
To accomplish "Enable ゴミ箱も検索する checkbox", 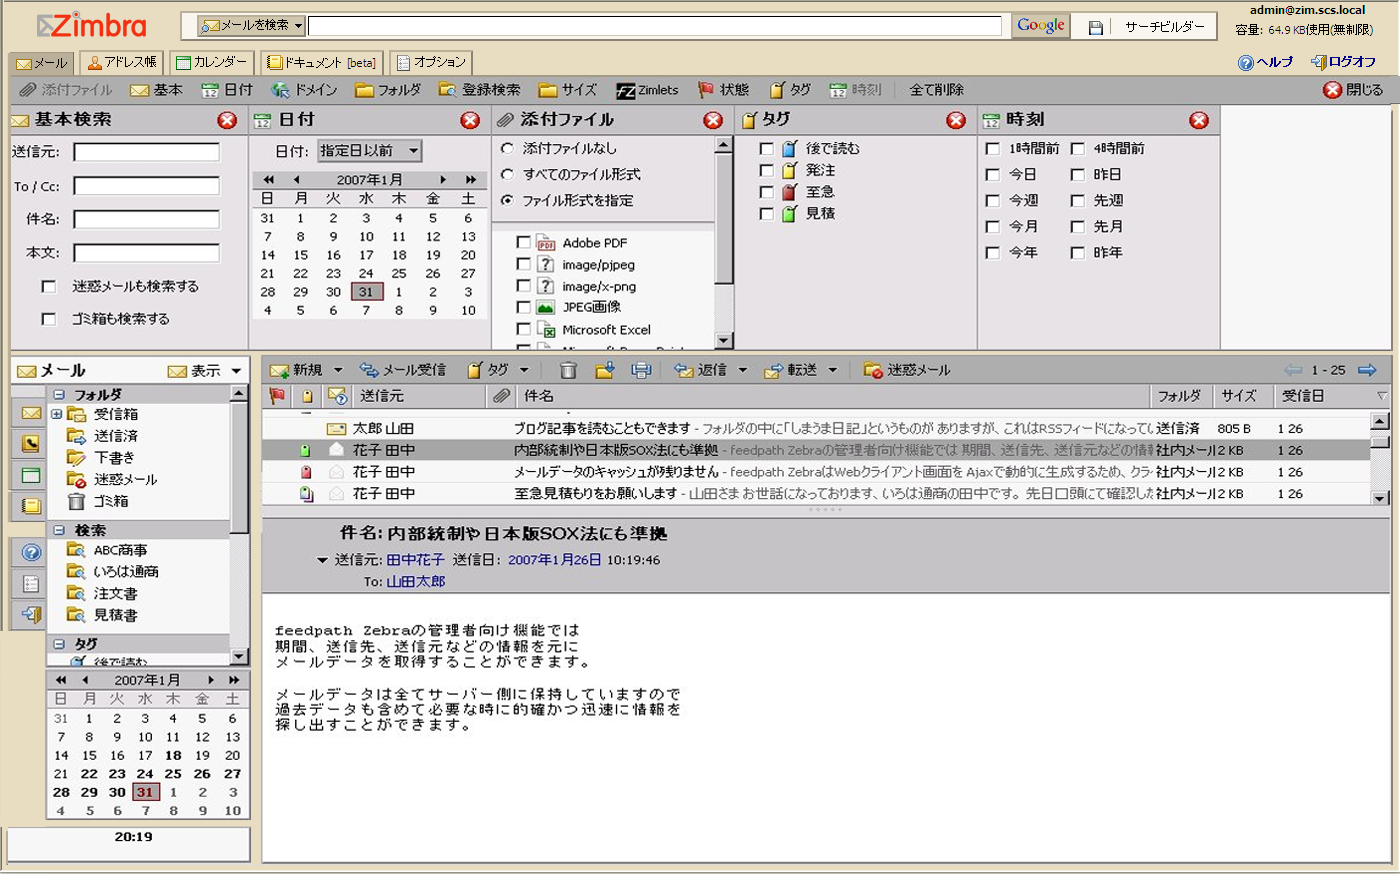I will coord(48,319).
